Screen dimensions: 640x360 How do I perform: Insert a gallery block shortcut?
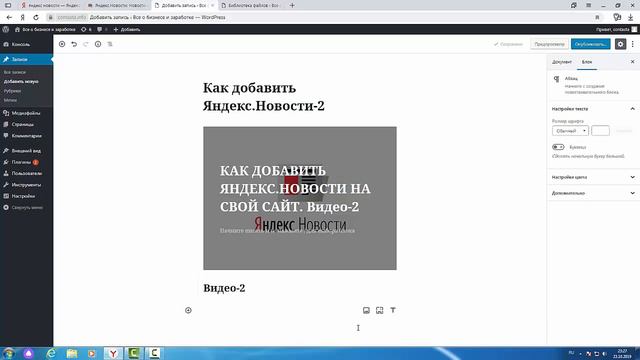pyautogui.click(x=380, y=310)
